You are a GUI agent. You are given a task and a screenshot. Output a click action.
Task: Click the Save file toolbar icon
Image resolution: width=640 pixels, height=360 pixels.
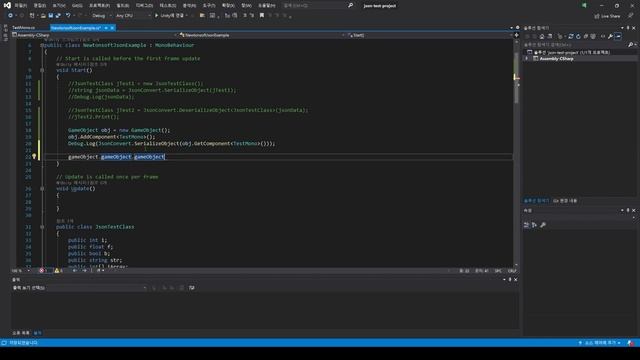coord(51,16)
